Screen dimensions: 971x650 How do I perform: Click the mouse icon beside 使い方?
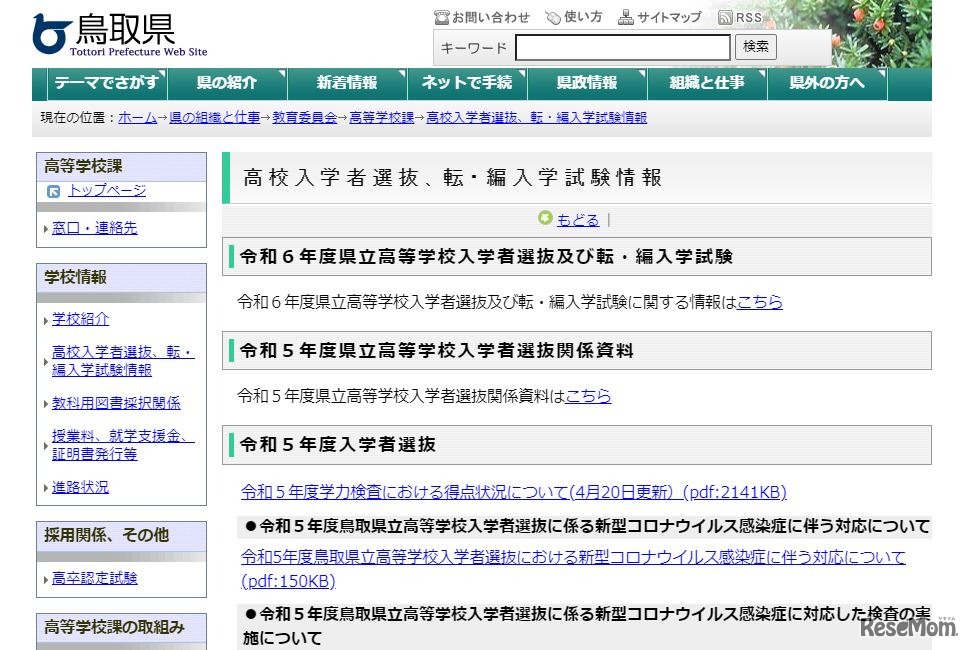click(552, 16)
